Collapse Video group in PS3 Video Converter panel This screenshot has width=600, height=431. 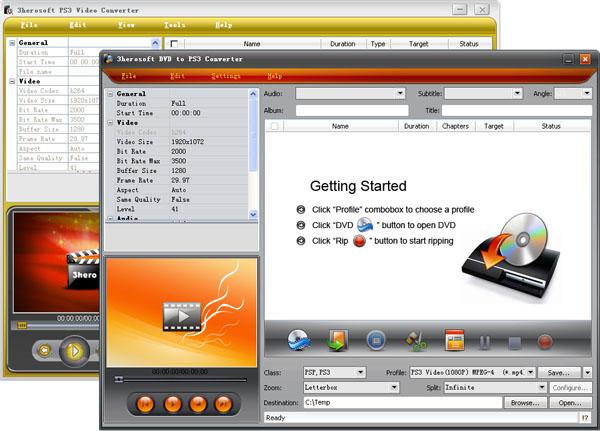[12, 81]
